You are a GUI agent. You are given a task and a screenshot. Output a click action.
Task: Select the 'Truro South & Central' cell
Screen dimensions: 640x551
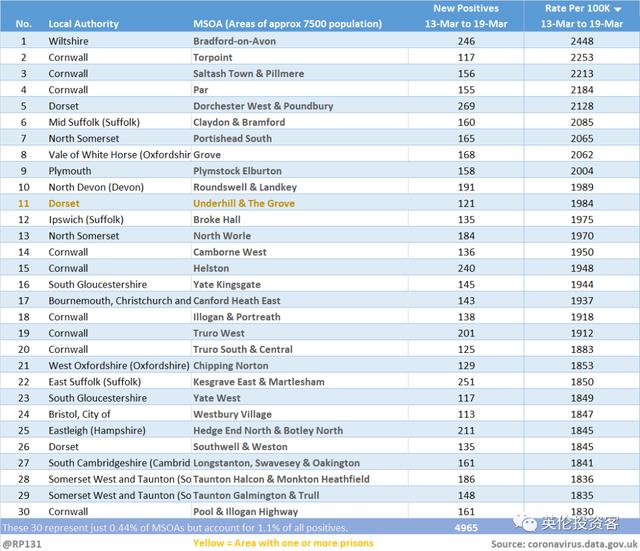pyautogui.click(x=243, y=350)
